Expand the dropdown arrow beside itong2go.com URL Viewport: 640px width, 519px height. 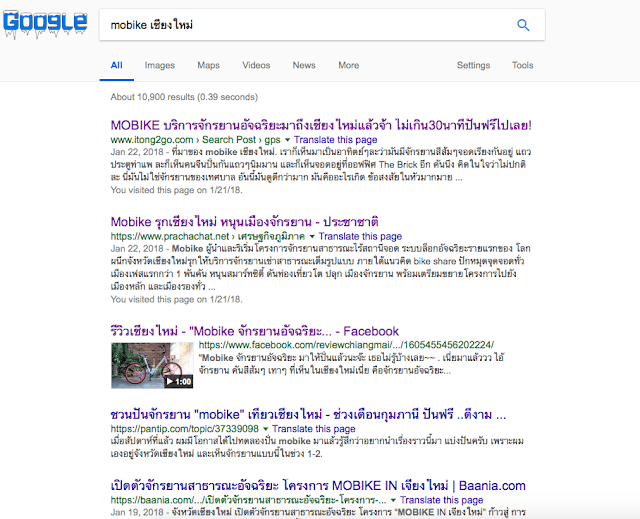[x=287, y=140]
